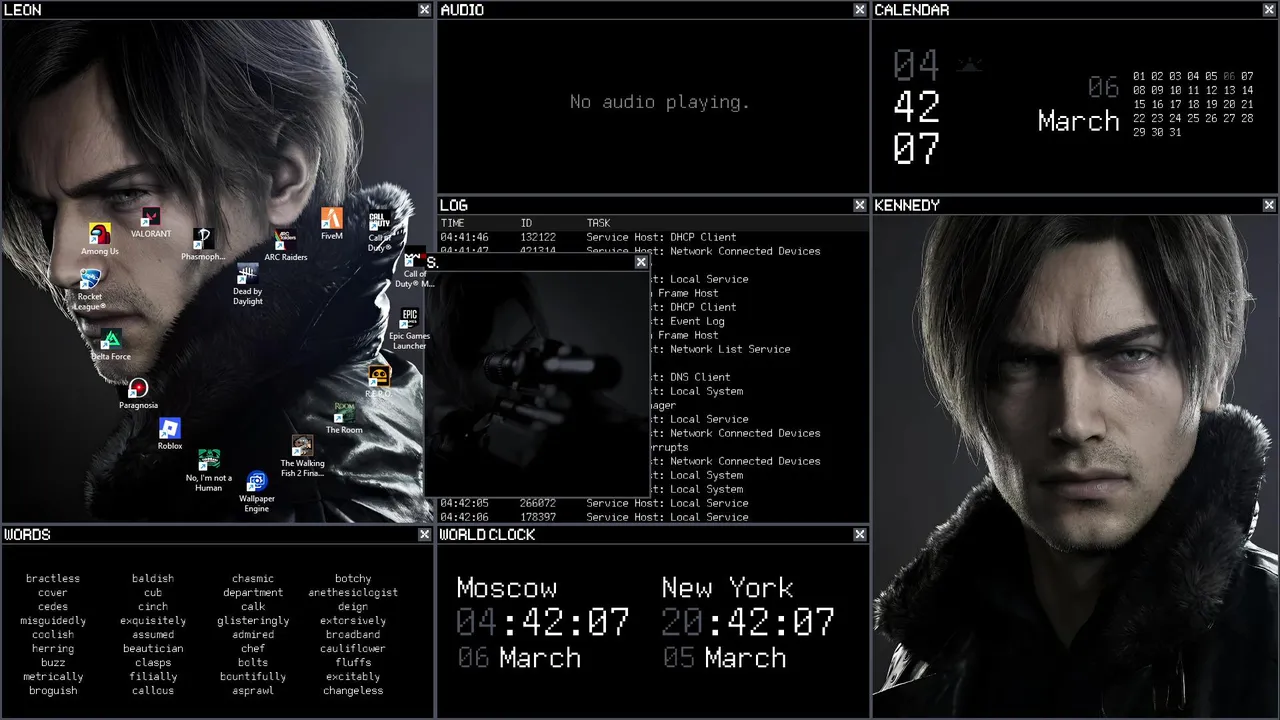
Task: Select the 'Service Host: Event Log' entry
Action: (688, 322)
